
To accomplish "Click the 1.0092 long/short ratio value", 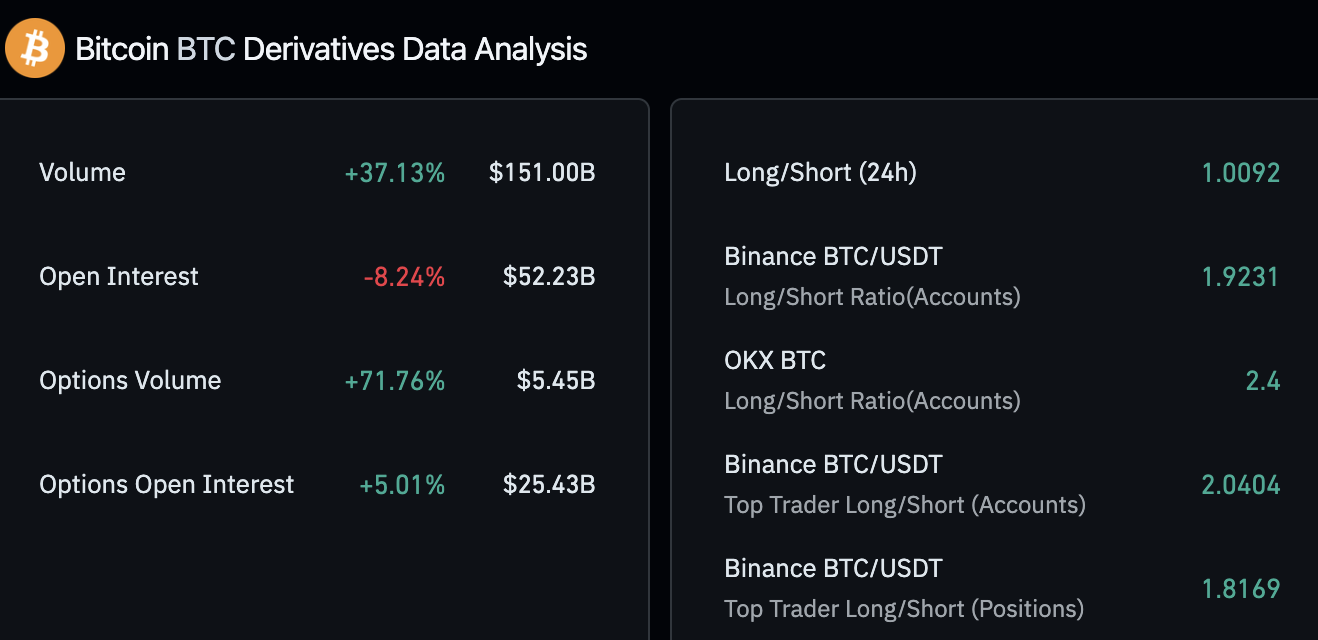I will [x=1240, y=172].
